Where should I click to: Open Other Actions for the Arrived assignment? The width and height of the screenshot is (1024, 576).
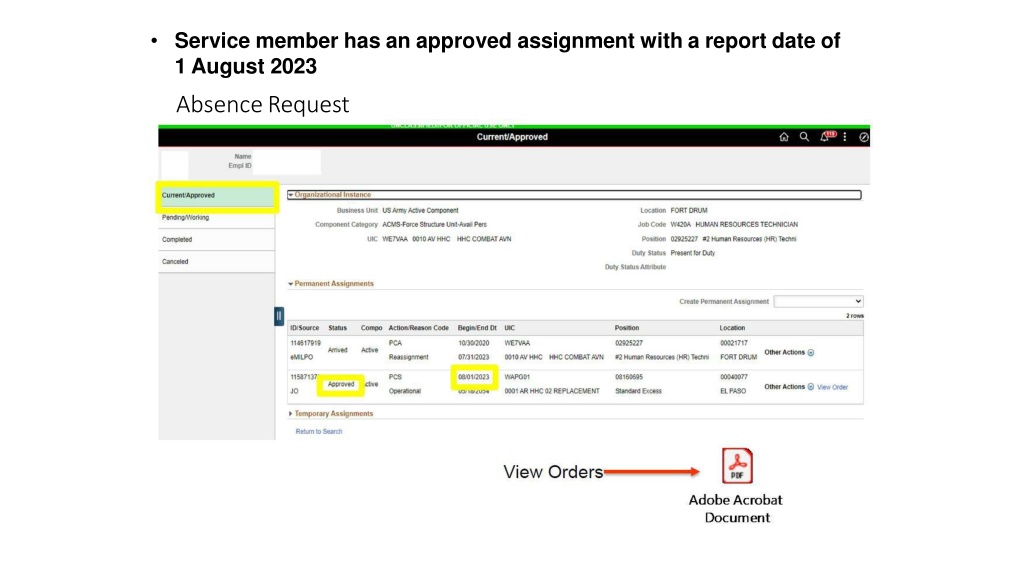click(x=789, y=353)
